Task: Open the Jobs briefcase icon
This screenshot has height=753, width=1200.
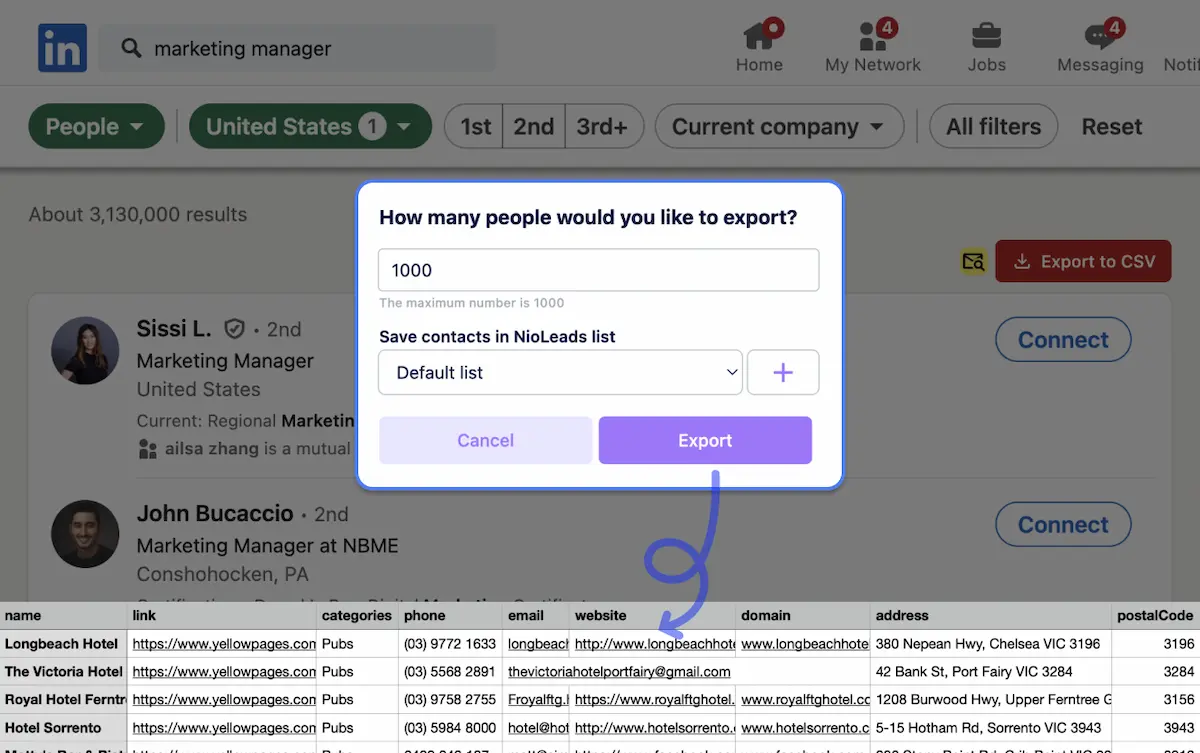Action: (986, 46)
